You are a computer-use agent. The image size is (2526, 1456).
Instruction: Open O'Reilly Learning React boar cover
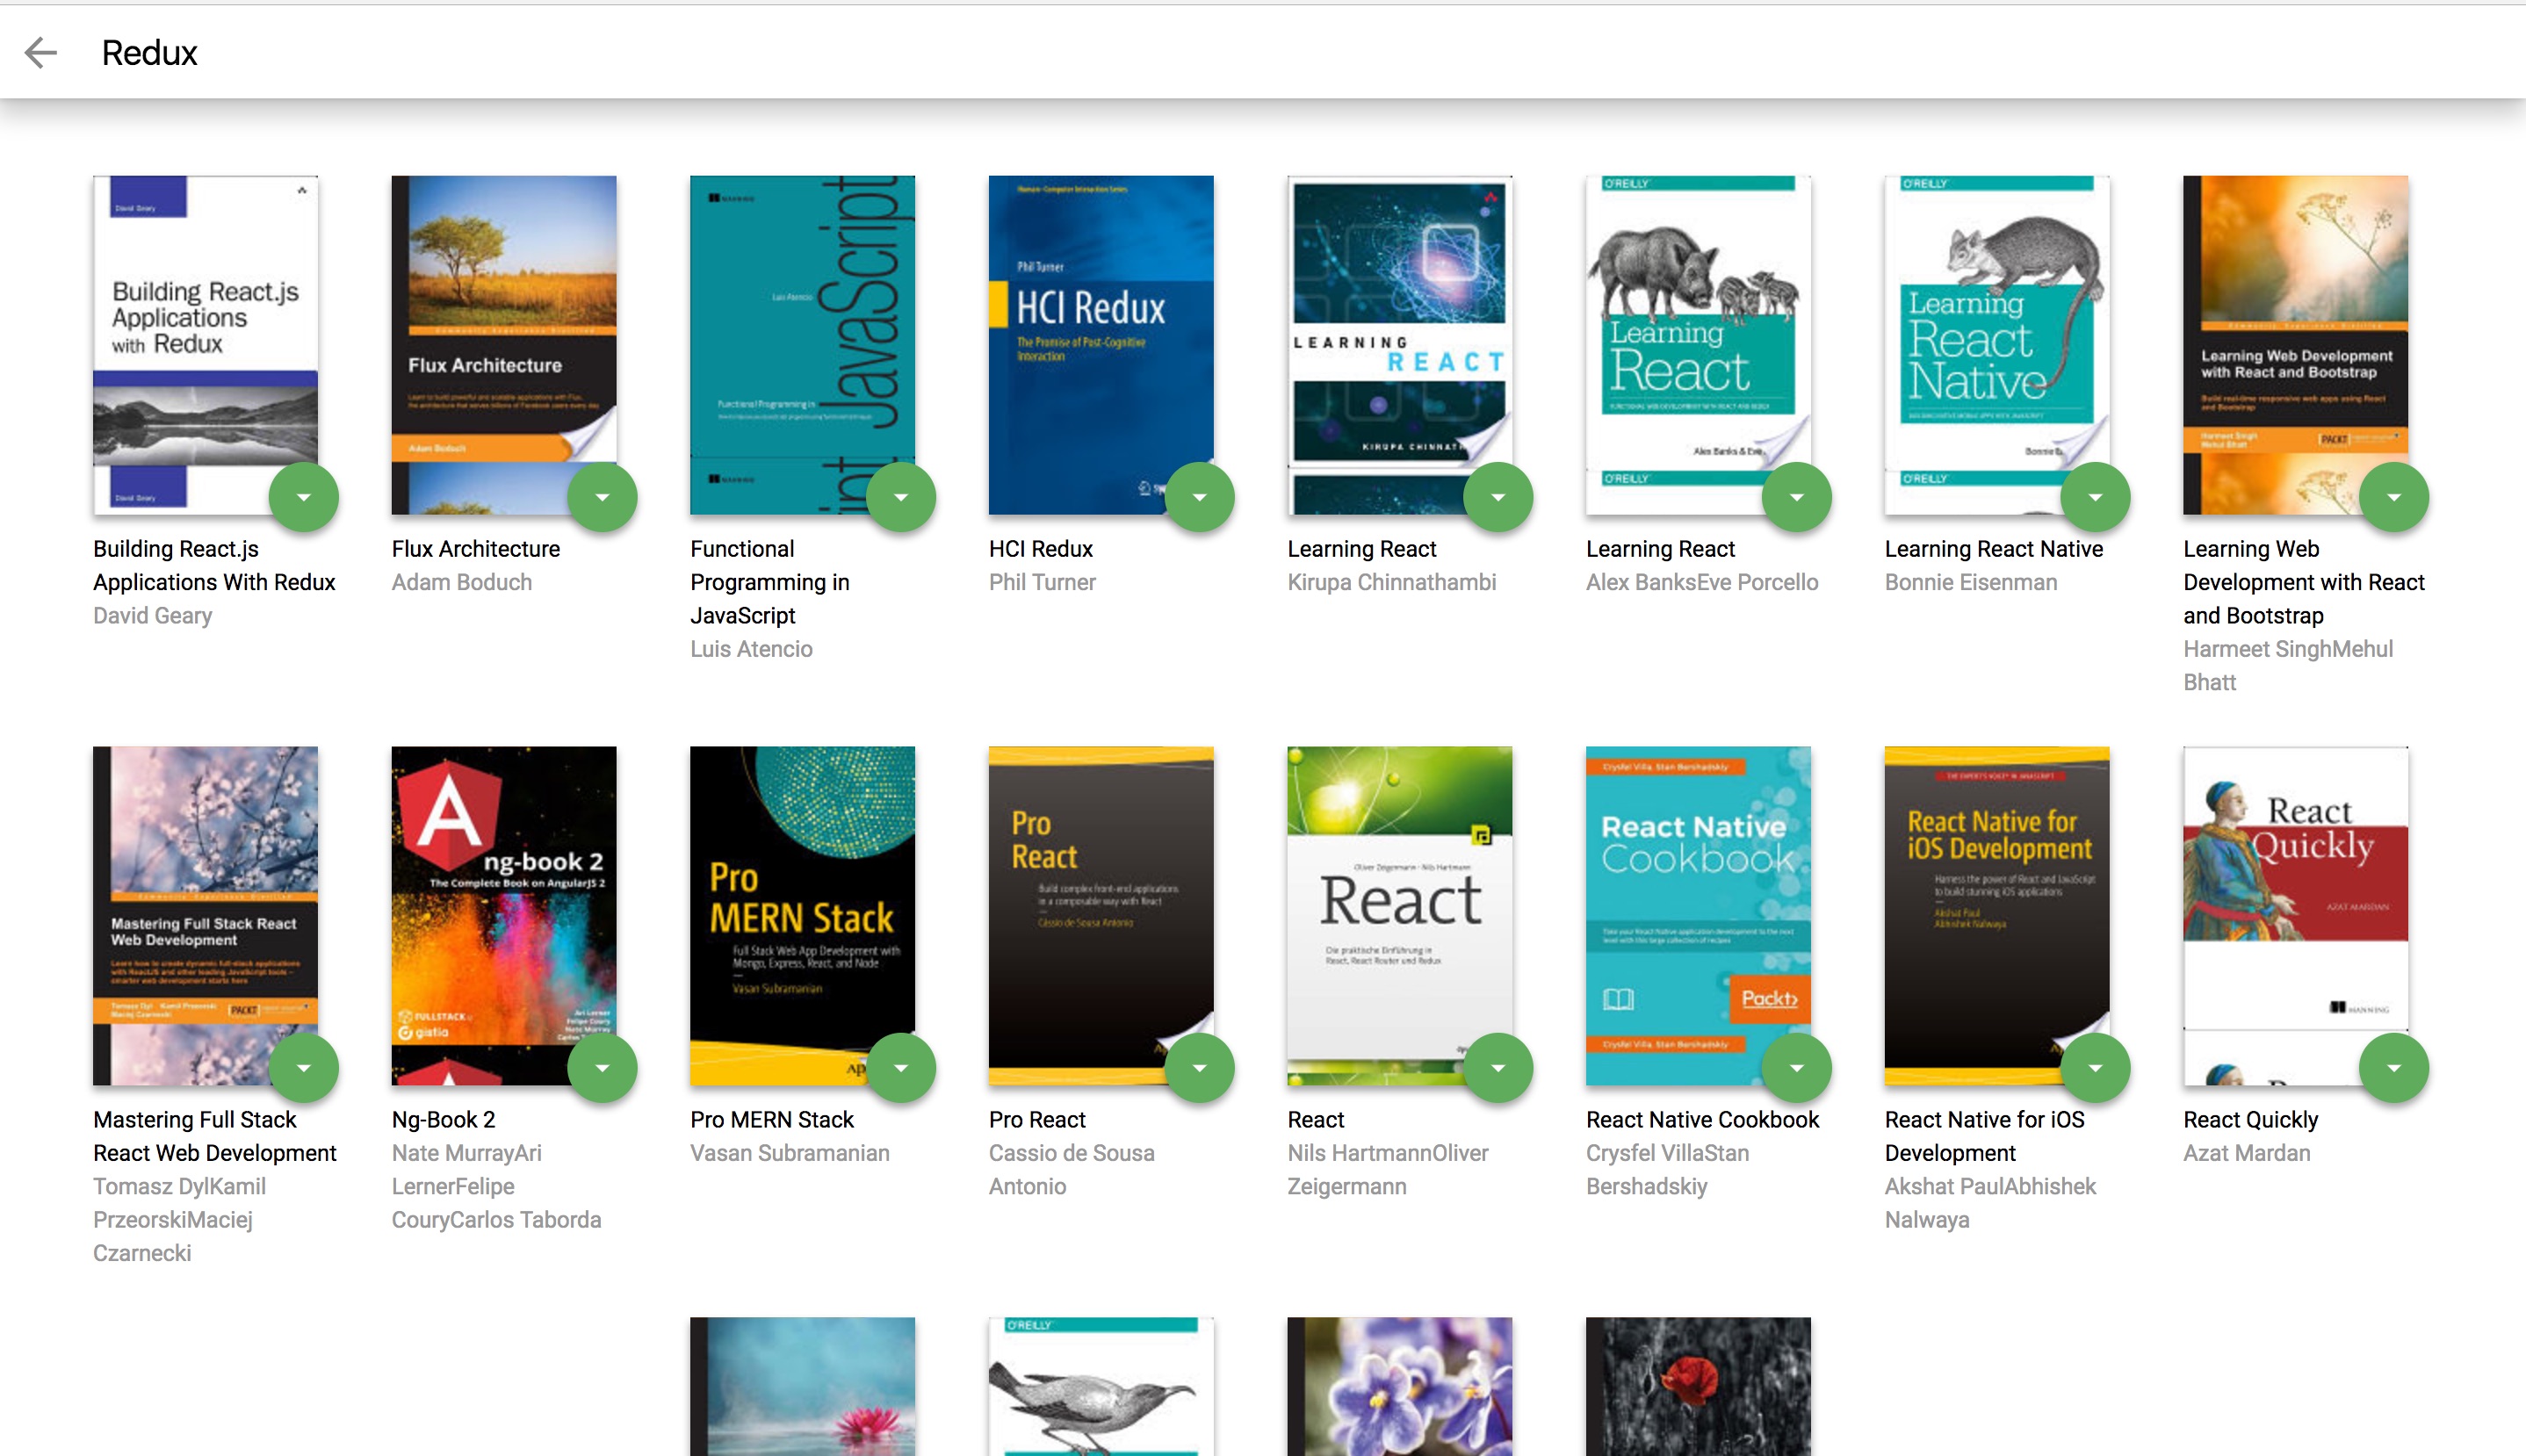[x=1698, y=345]
